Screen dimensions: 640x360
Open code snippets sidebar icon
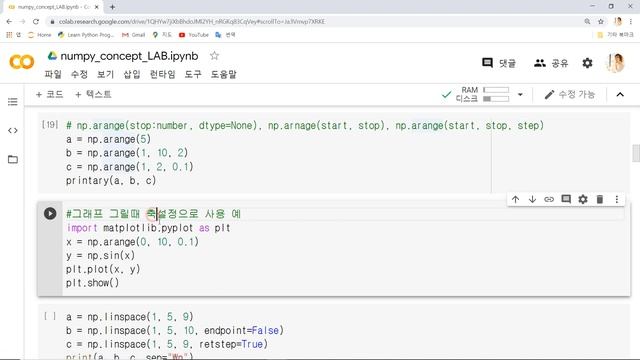tap(13, 131)
